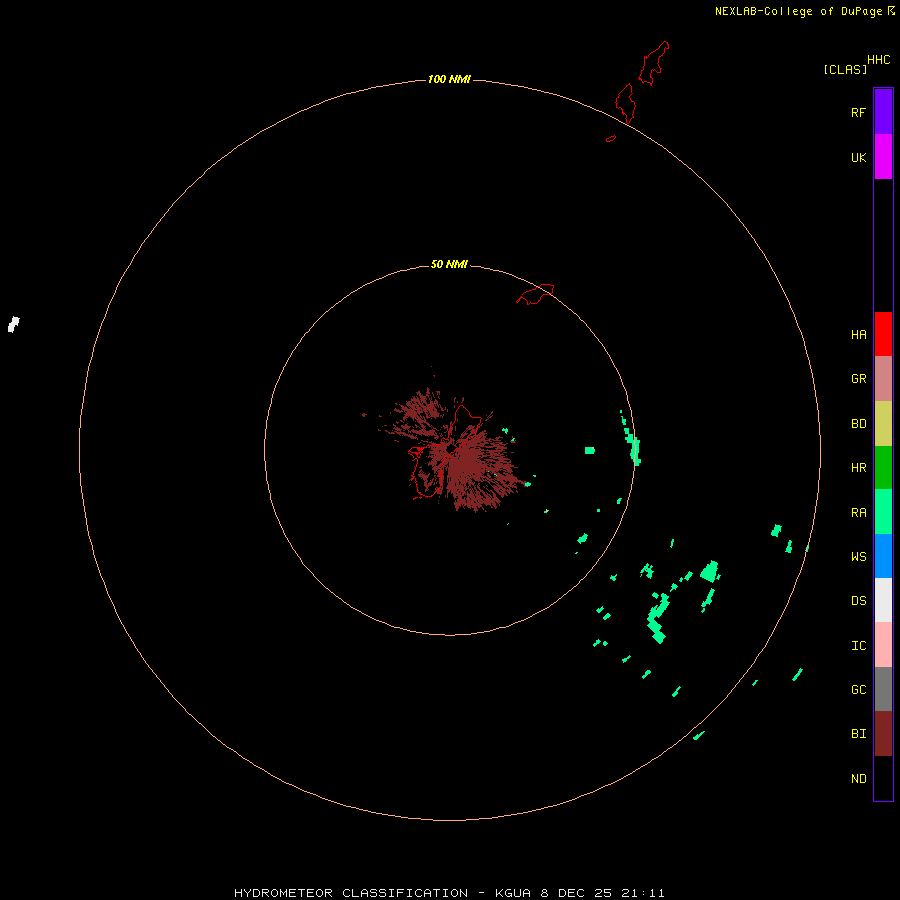
Task: Click the BD legend label
Action: click(x=858, y=424)
